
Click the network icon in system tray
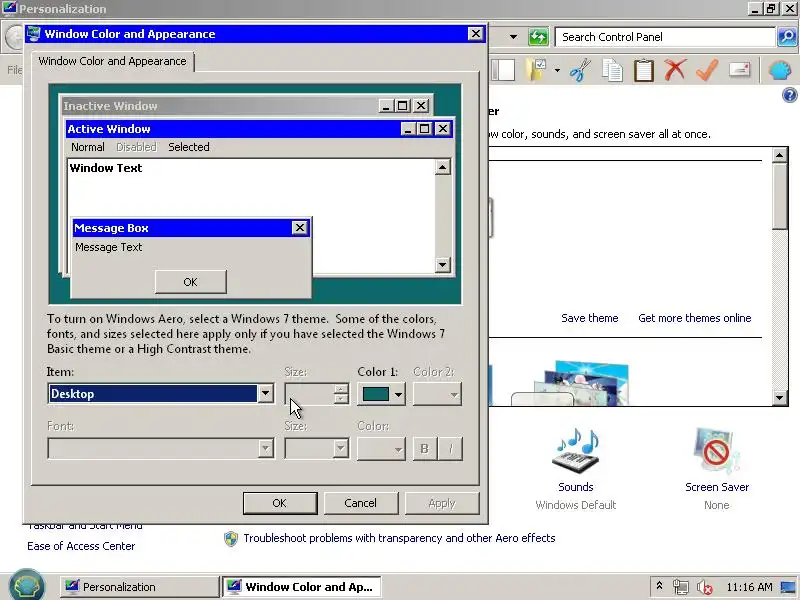[681, 587]
